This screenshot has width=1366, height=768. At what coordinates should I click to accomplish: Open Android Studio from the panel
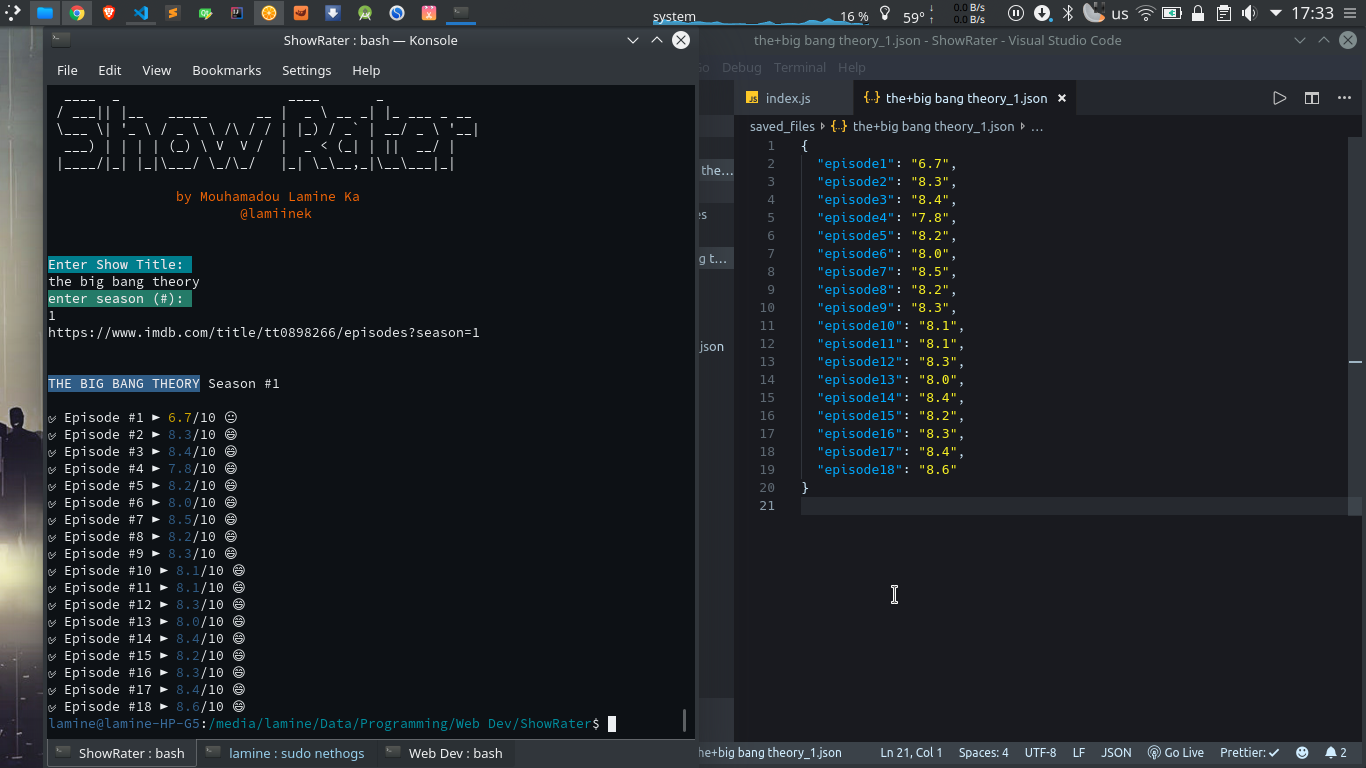(x=364, y=13)
